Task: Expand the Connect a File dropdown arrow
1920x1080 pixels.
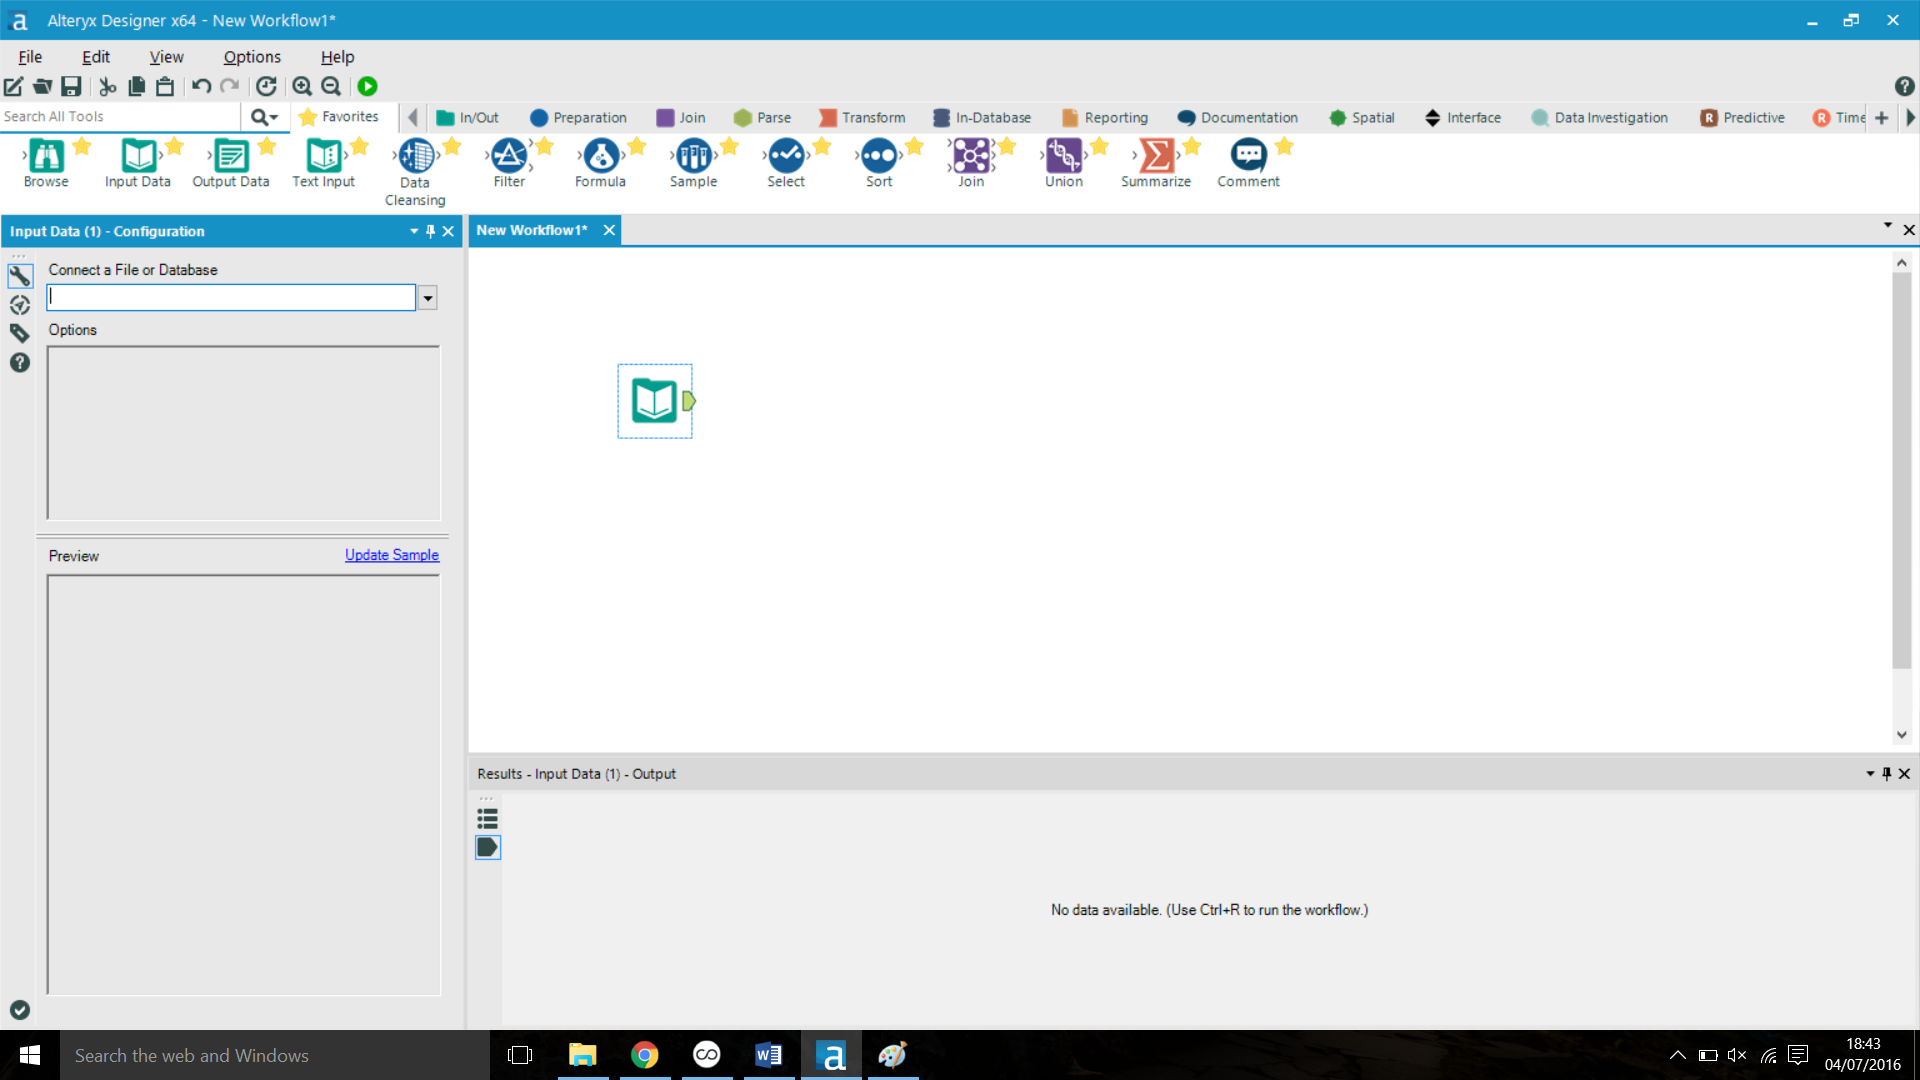Action: 428,298
